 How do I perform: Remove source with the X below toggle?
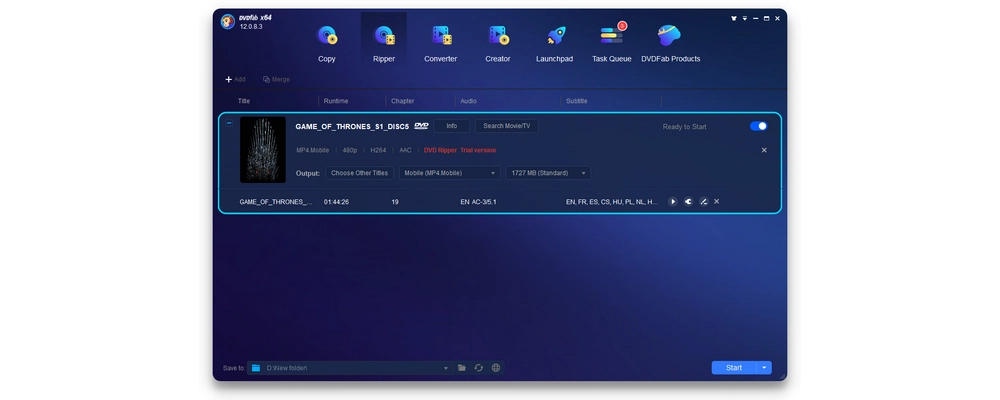[x=764, y=151]
